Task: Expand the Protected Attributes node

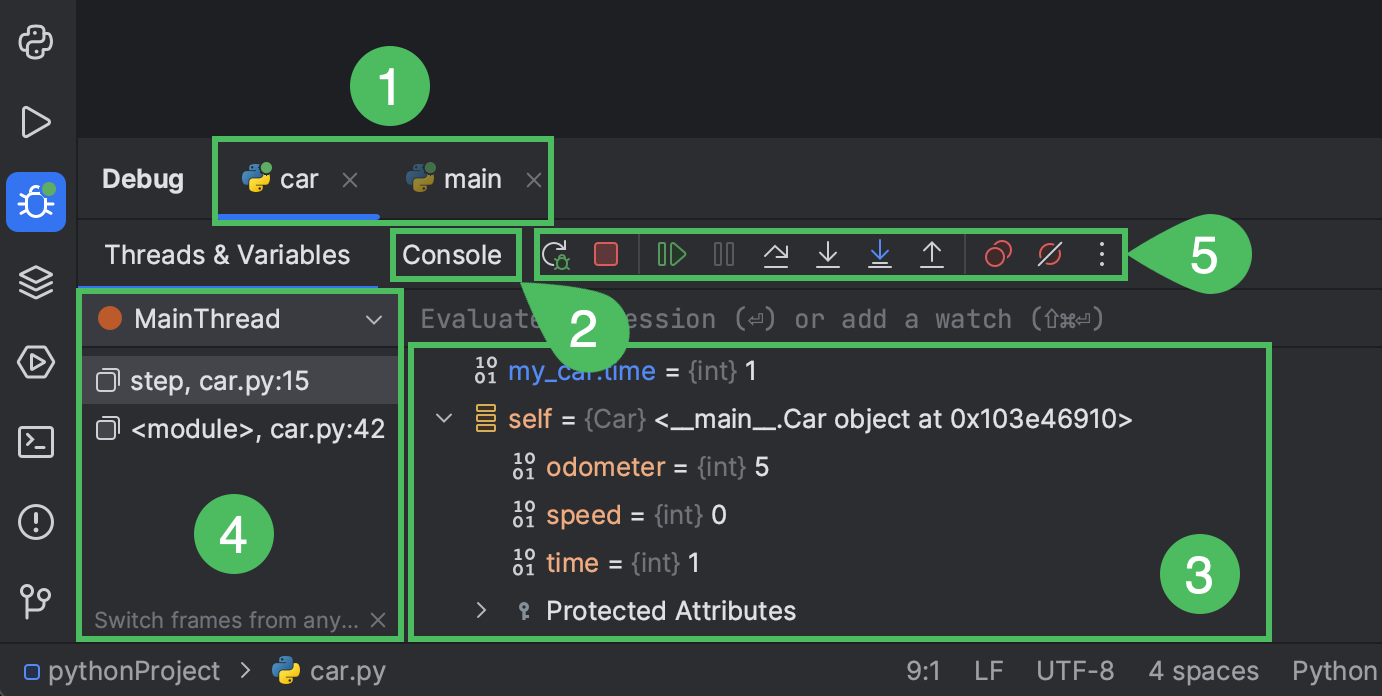Action: point(480,610)
